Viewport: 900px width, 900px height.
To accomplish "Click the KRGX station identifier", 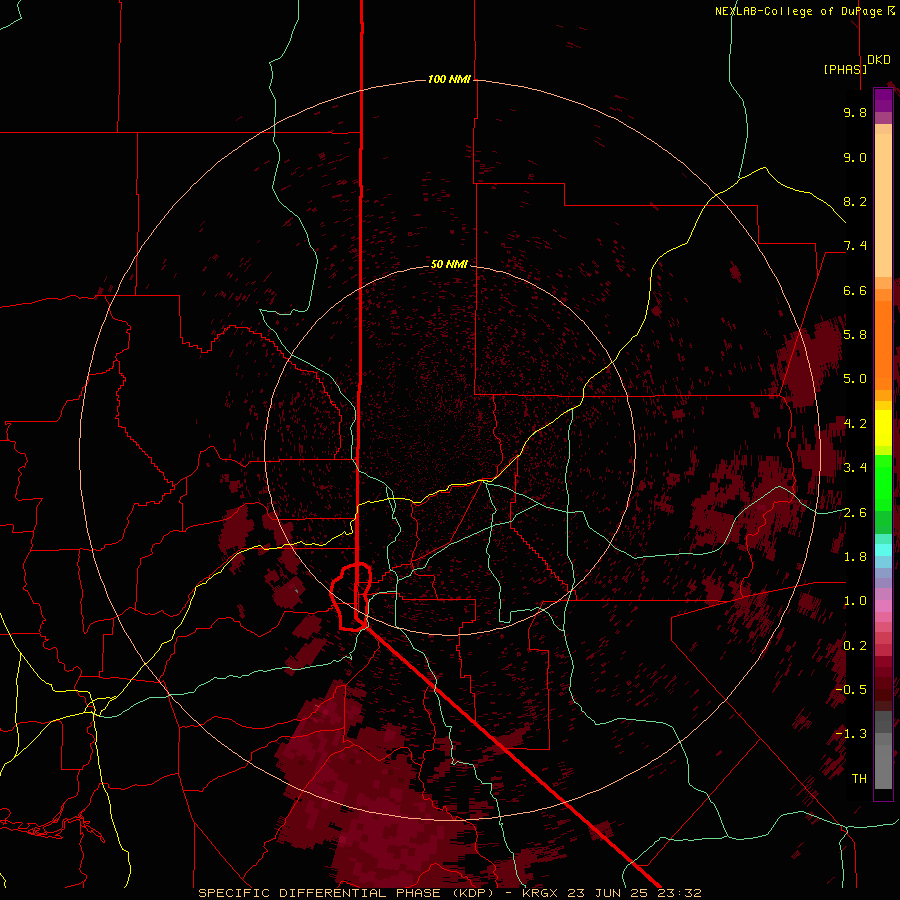I will click(541, 893).
